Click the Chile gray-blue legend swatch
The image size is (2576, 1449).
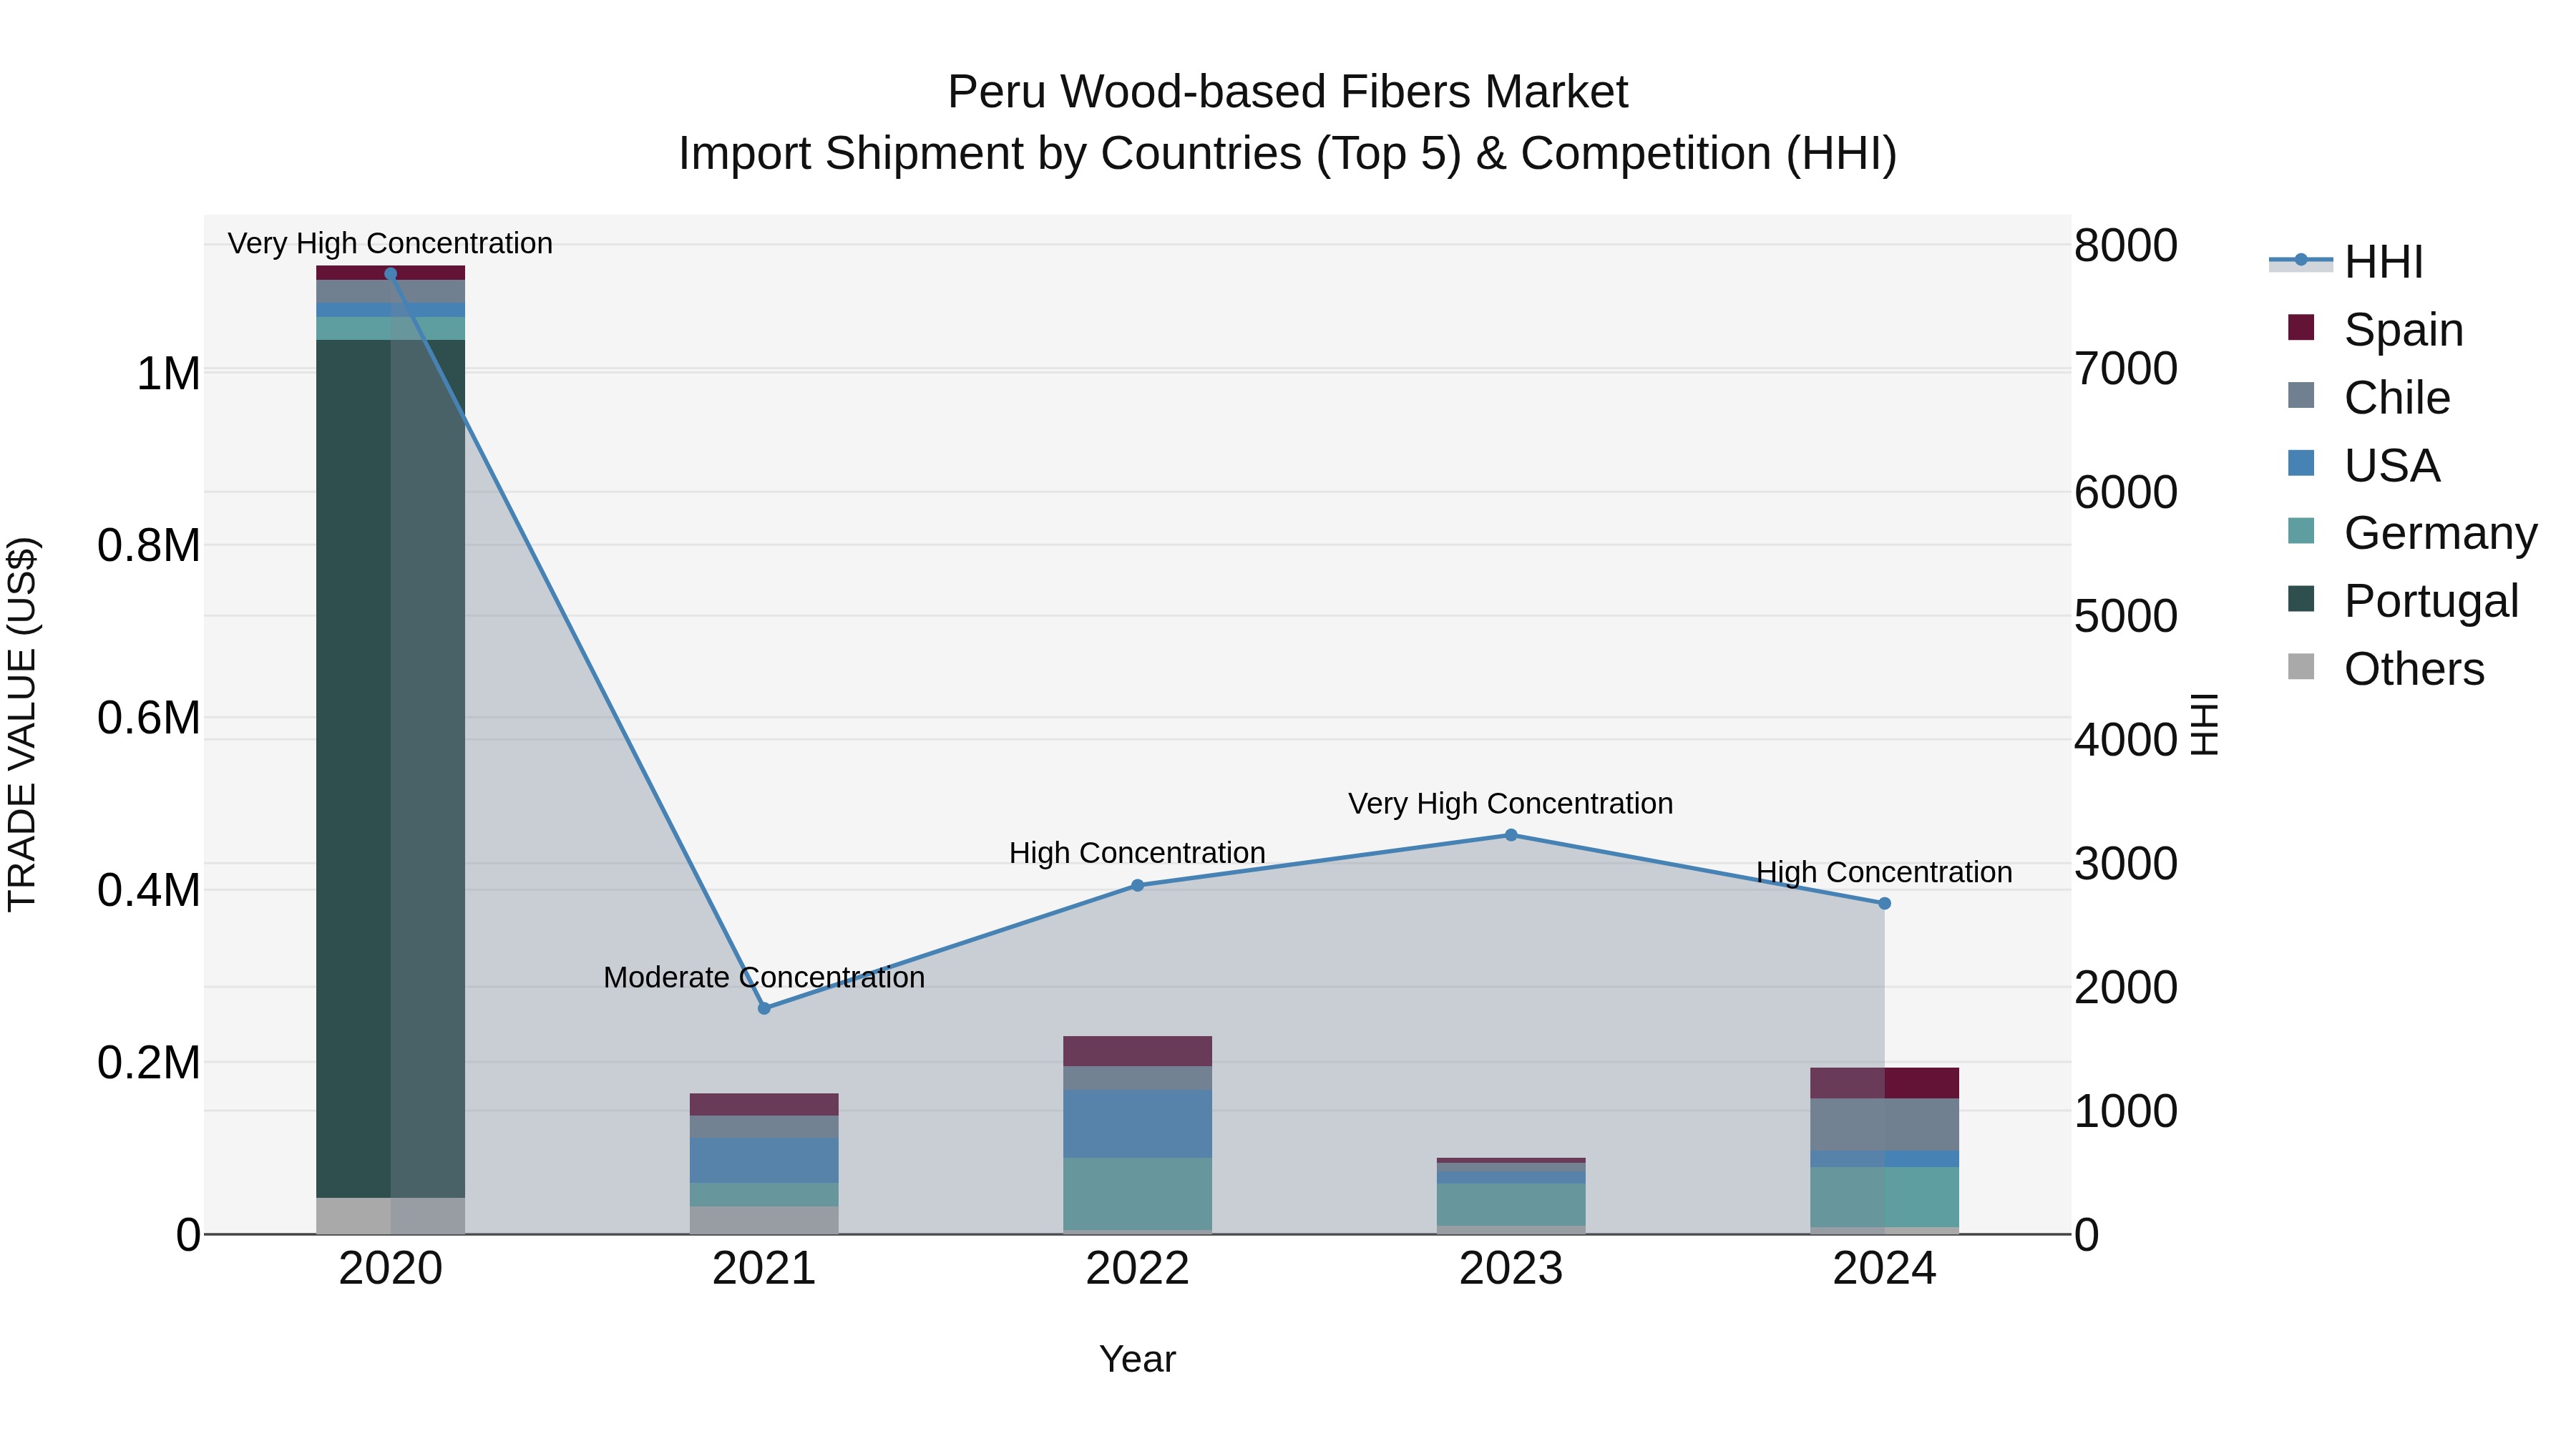click(x=2301, y=395)
